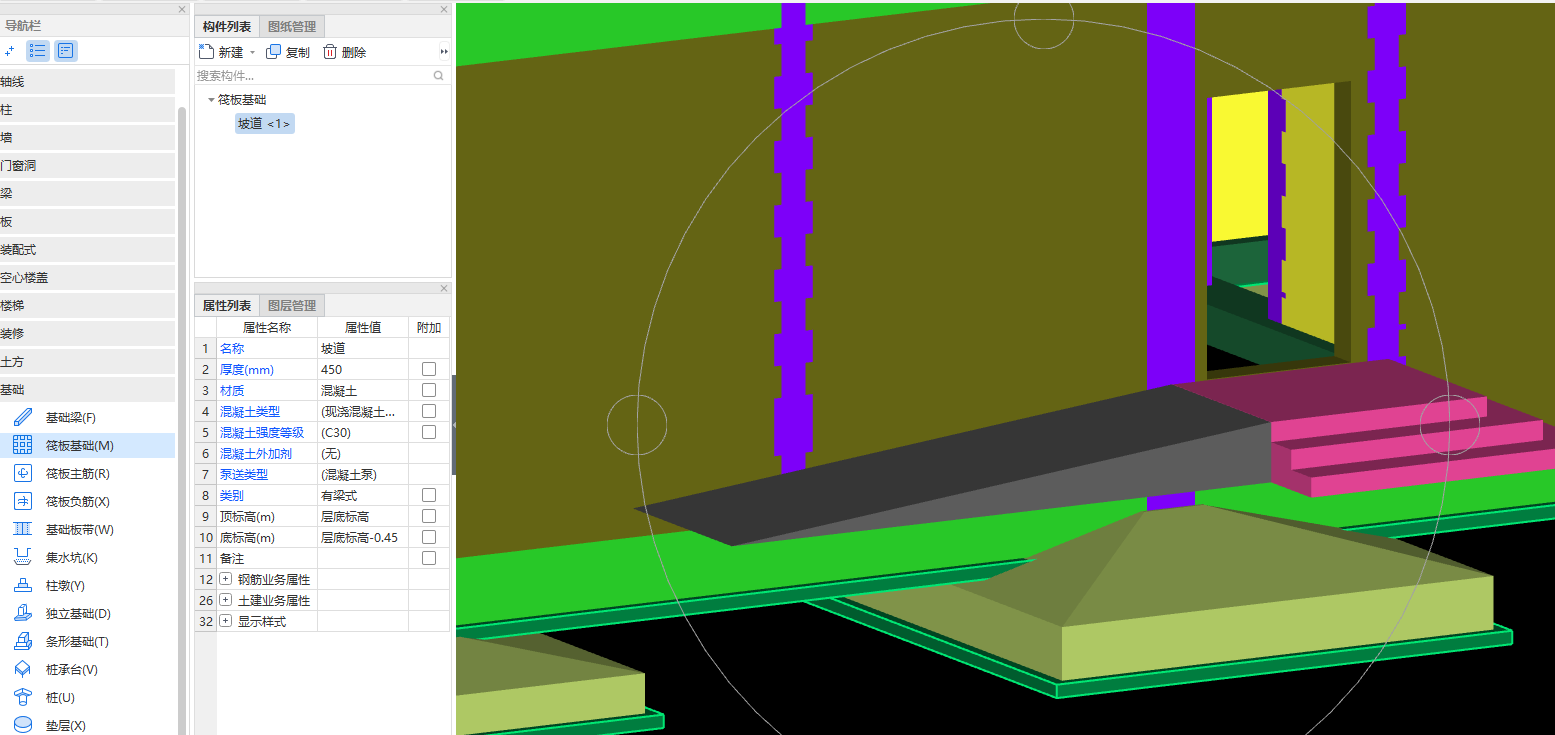Click the 层底标高-0.45 value cell
The height and width of the screenshot is (735, 1555).
point(363,537)
